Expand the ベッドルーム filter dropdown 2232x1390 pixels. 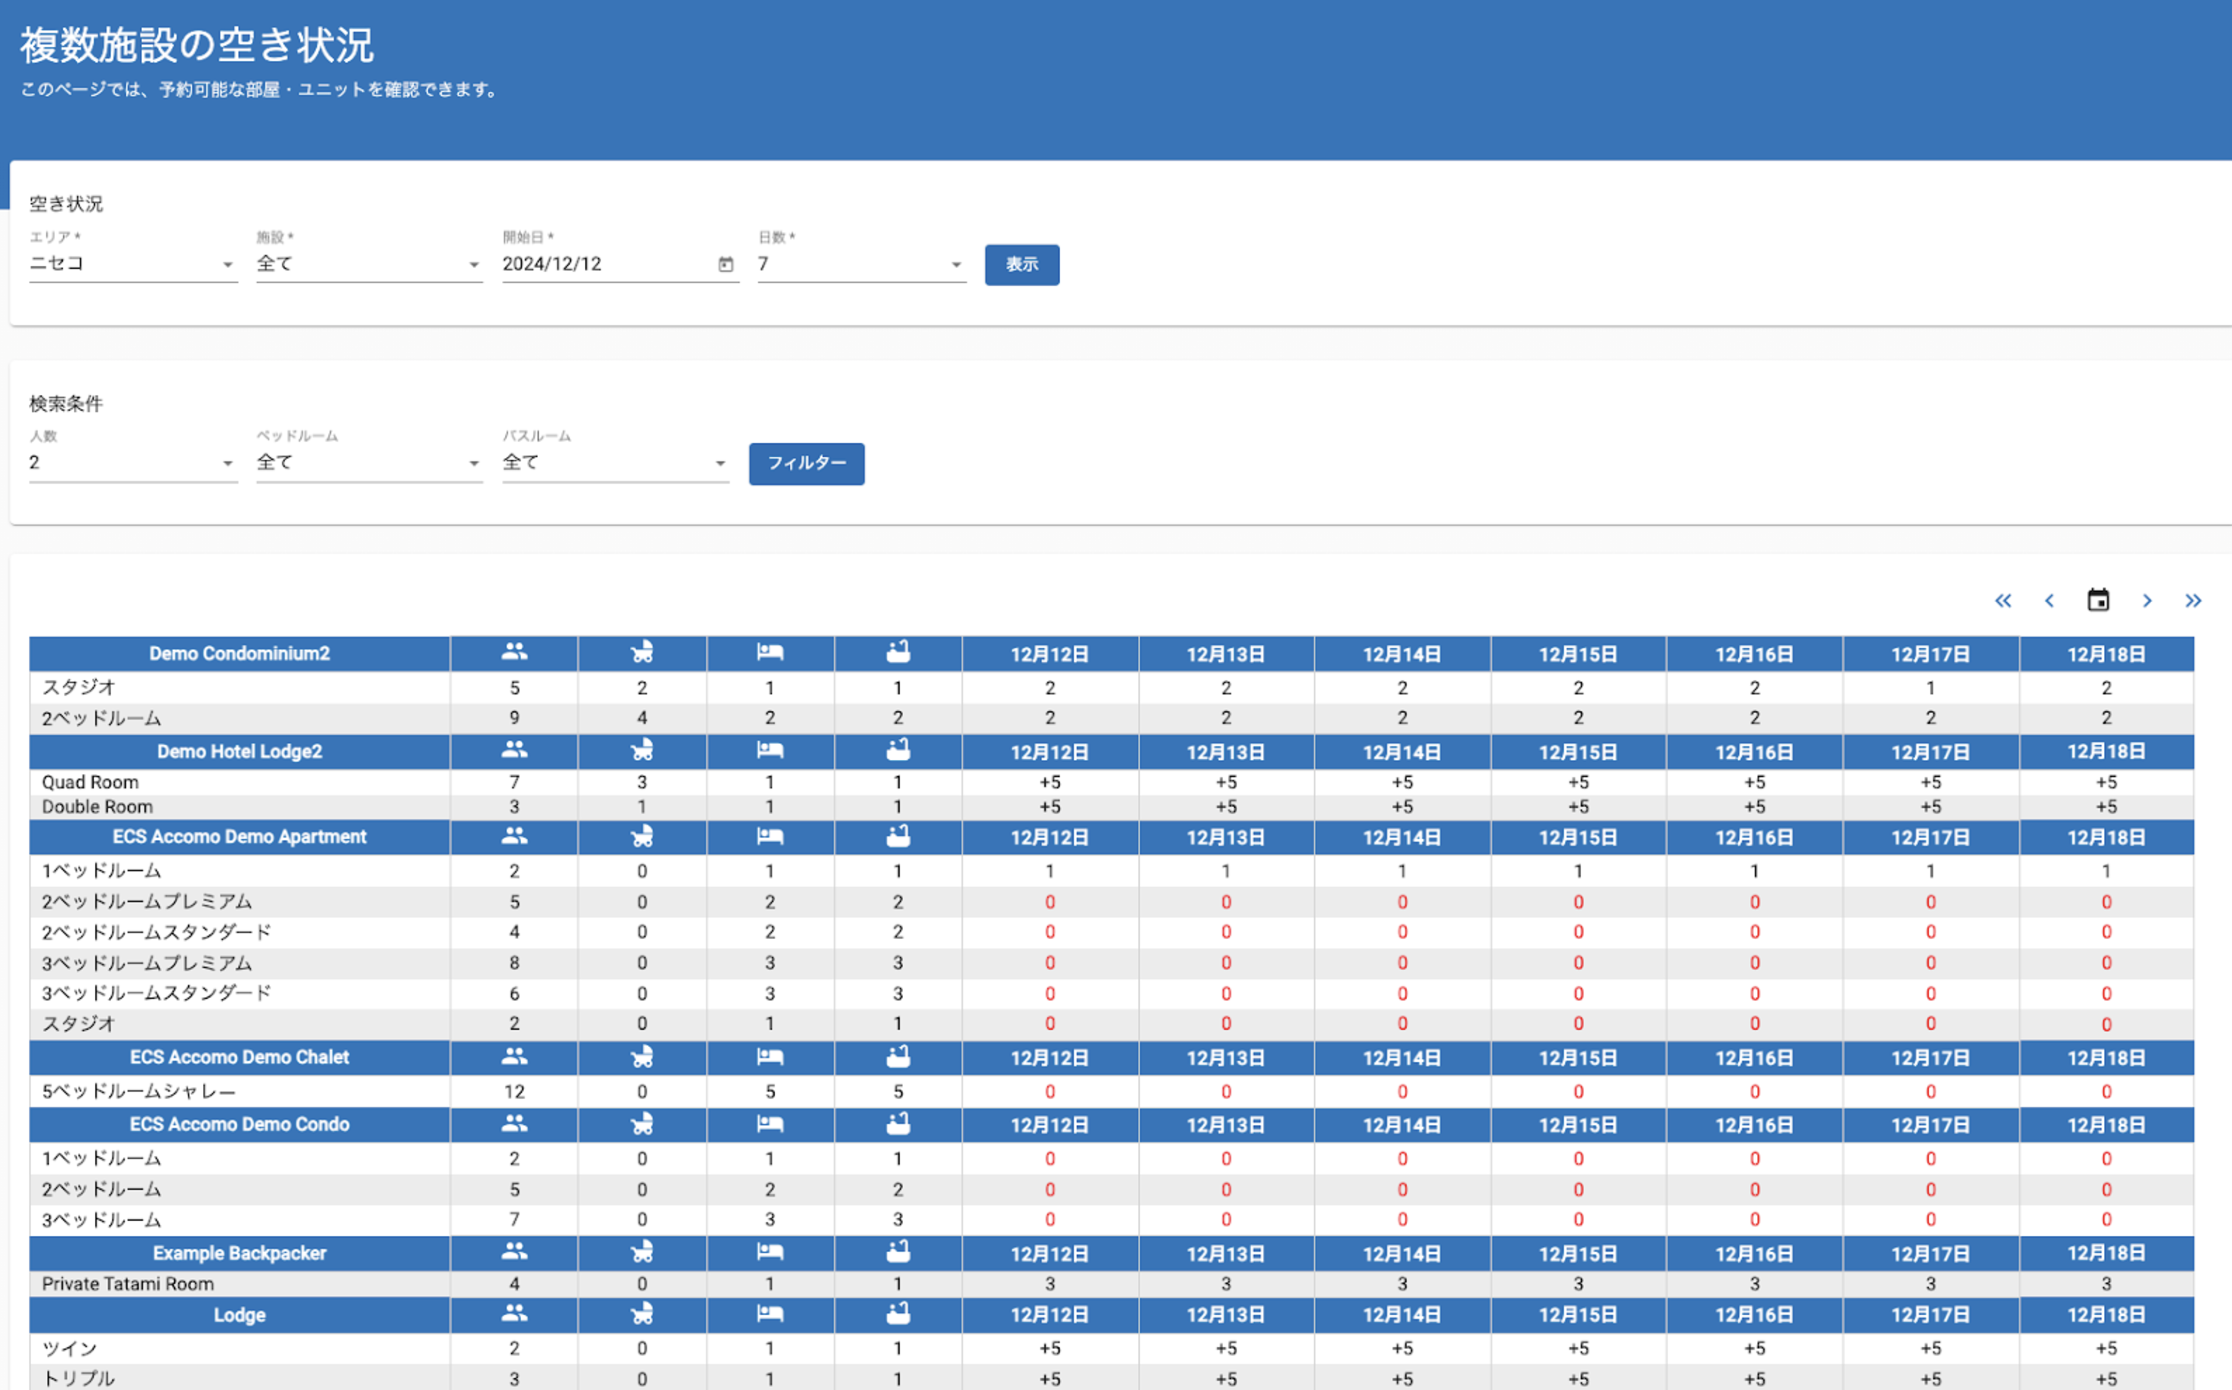pyautogui.click(x=368, y=463)
